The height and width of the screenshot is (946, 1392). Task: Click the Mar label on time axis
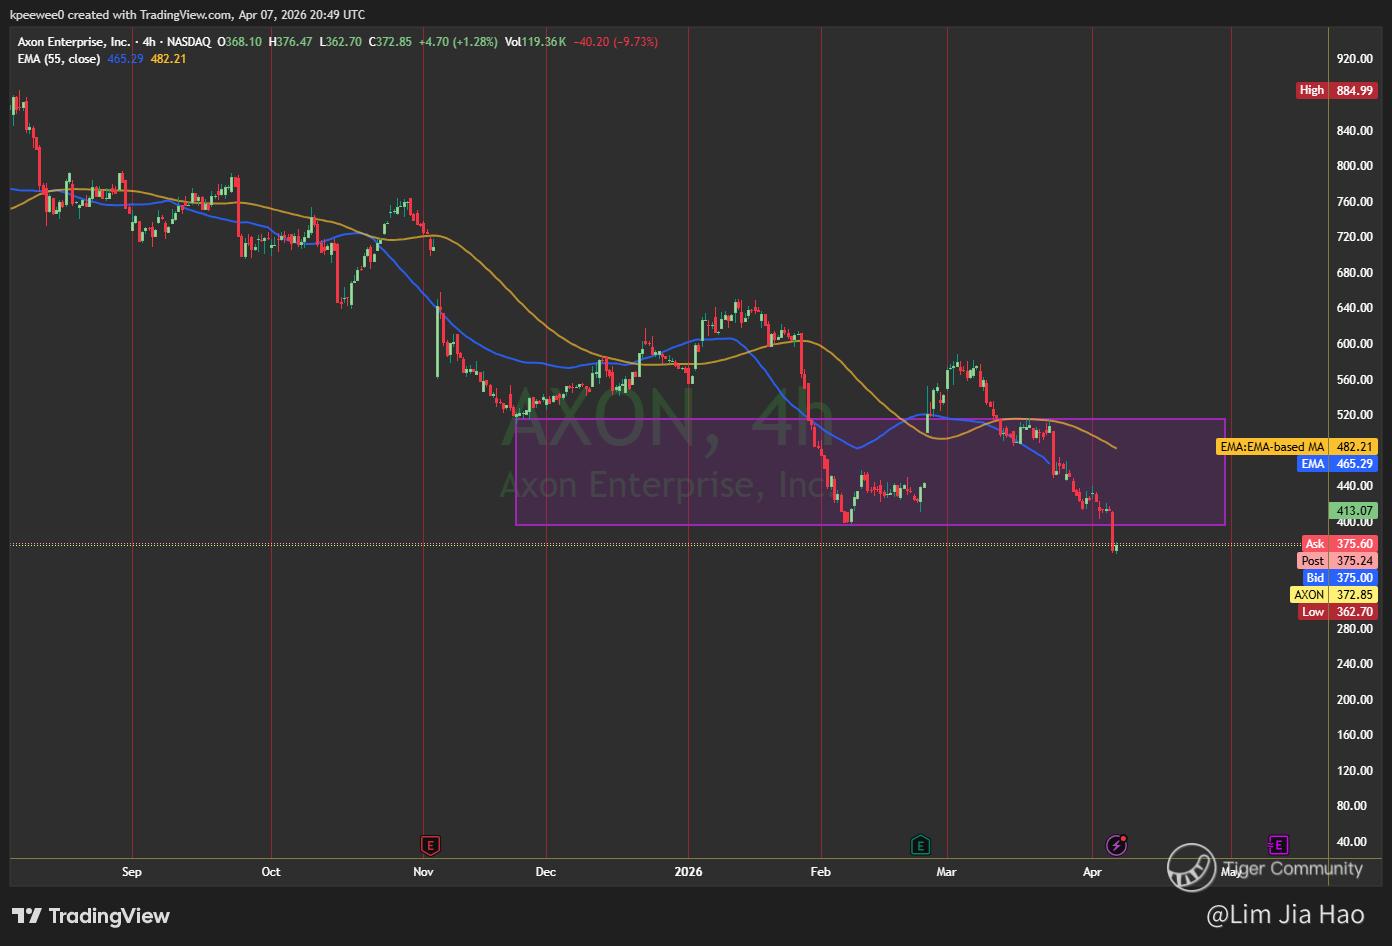tap(946, 872)
